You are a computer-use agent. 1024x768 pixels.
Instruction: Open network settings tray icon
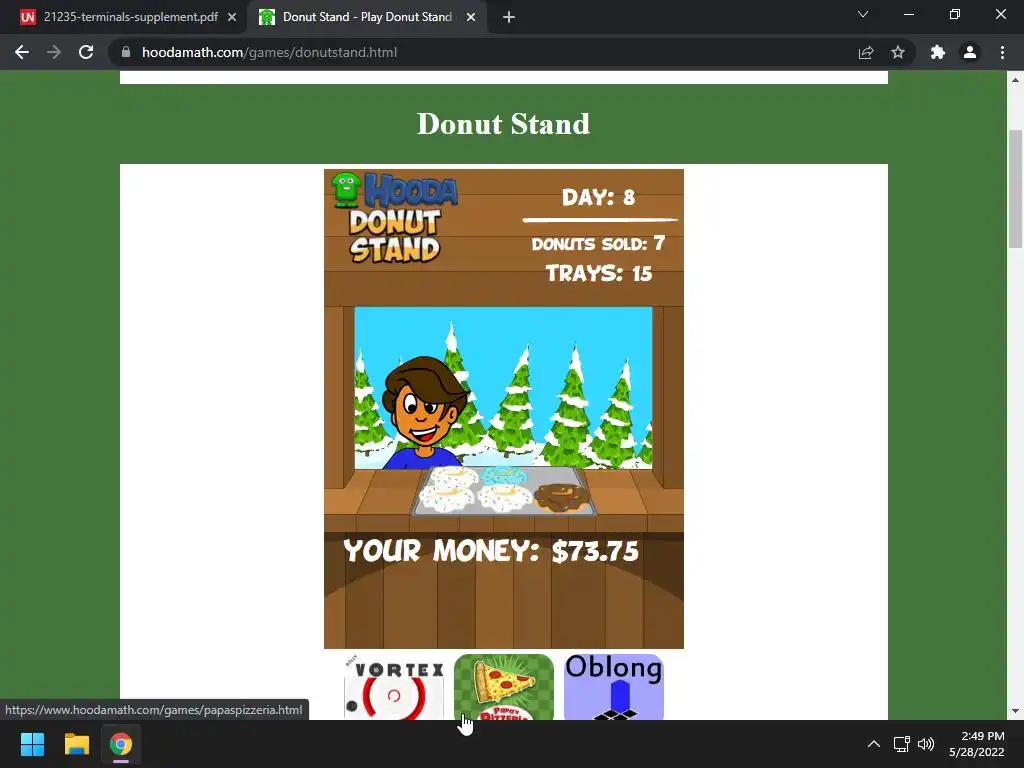902,744
